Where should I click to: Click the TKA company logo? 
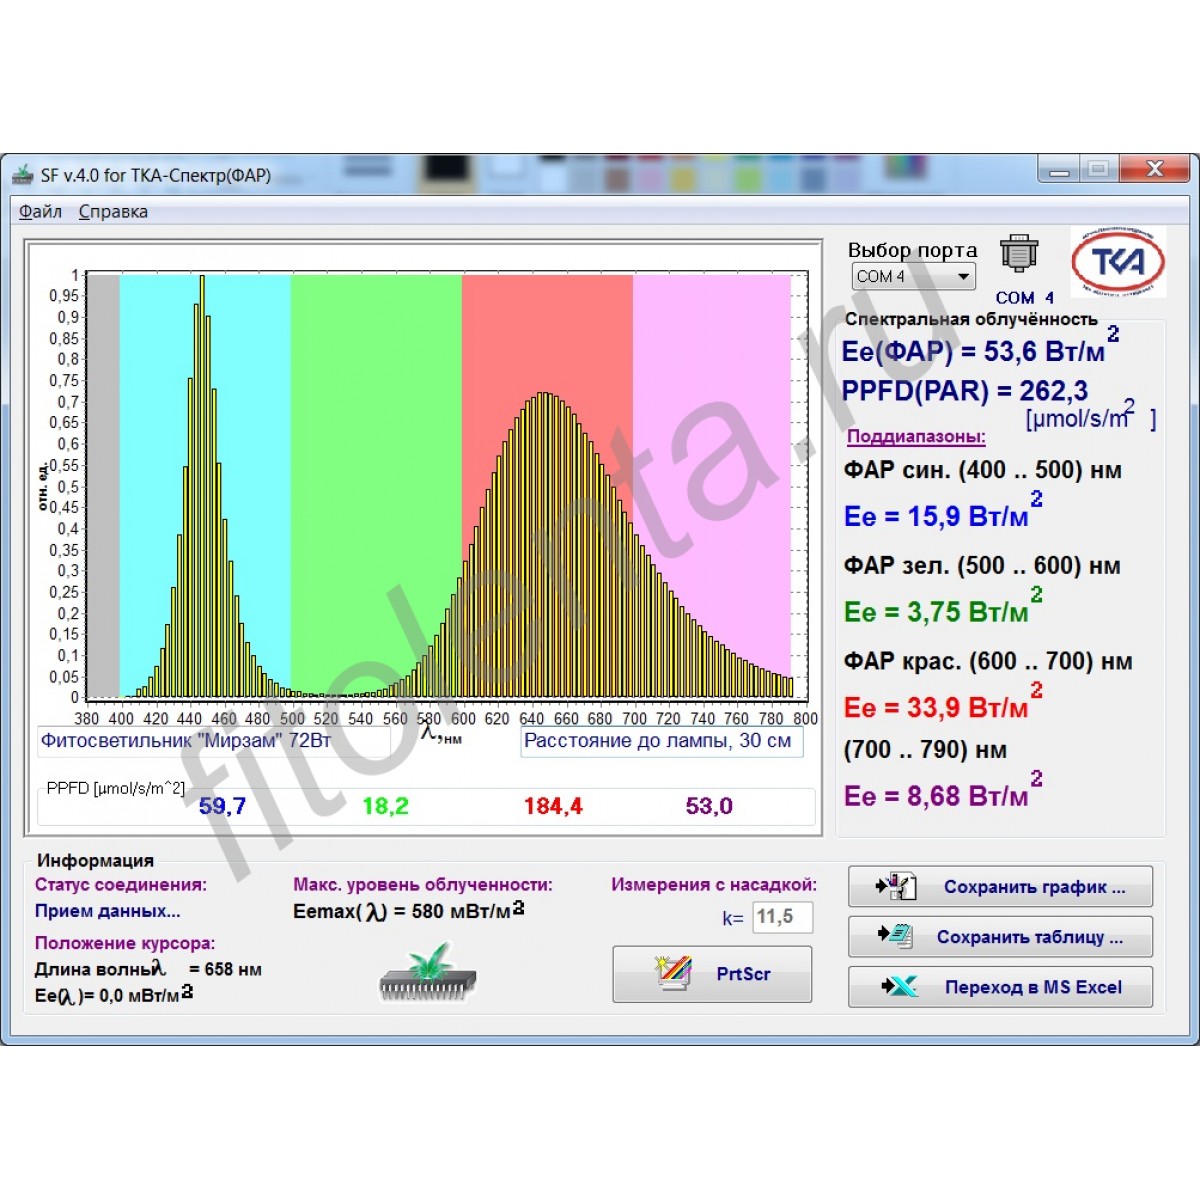click(x=1118, y=263)
